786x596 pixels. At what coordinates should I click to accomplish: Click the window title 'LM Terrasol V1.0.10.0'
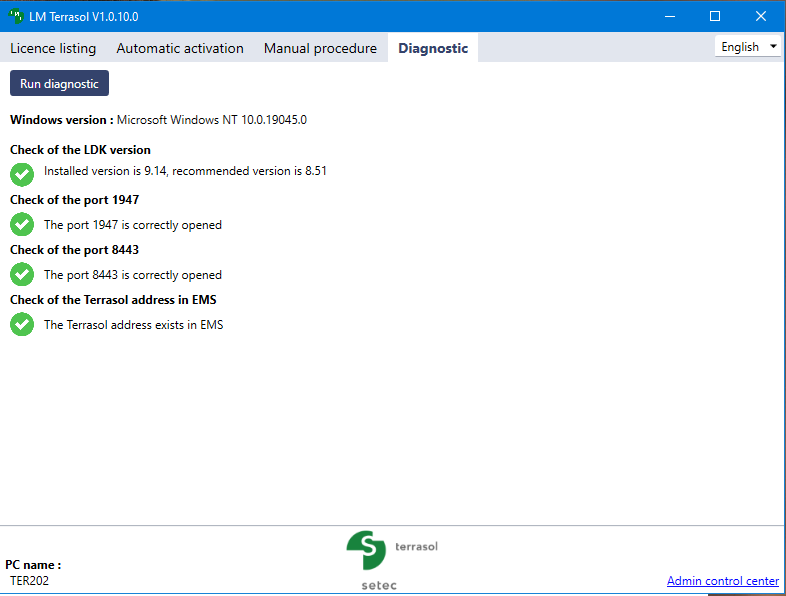coord(84,17)
